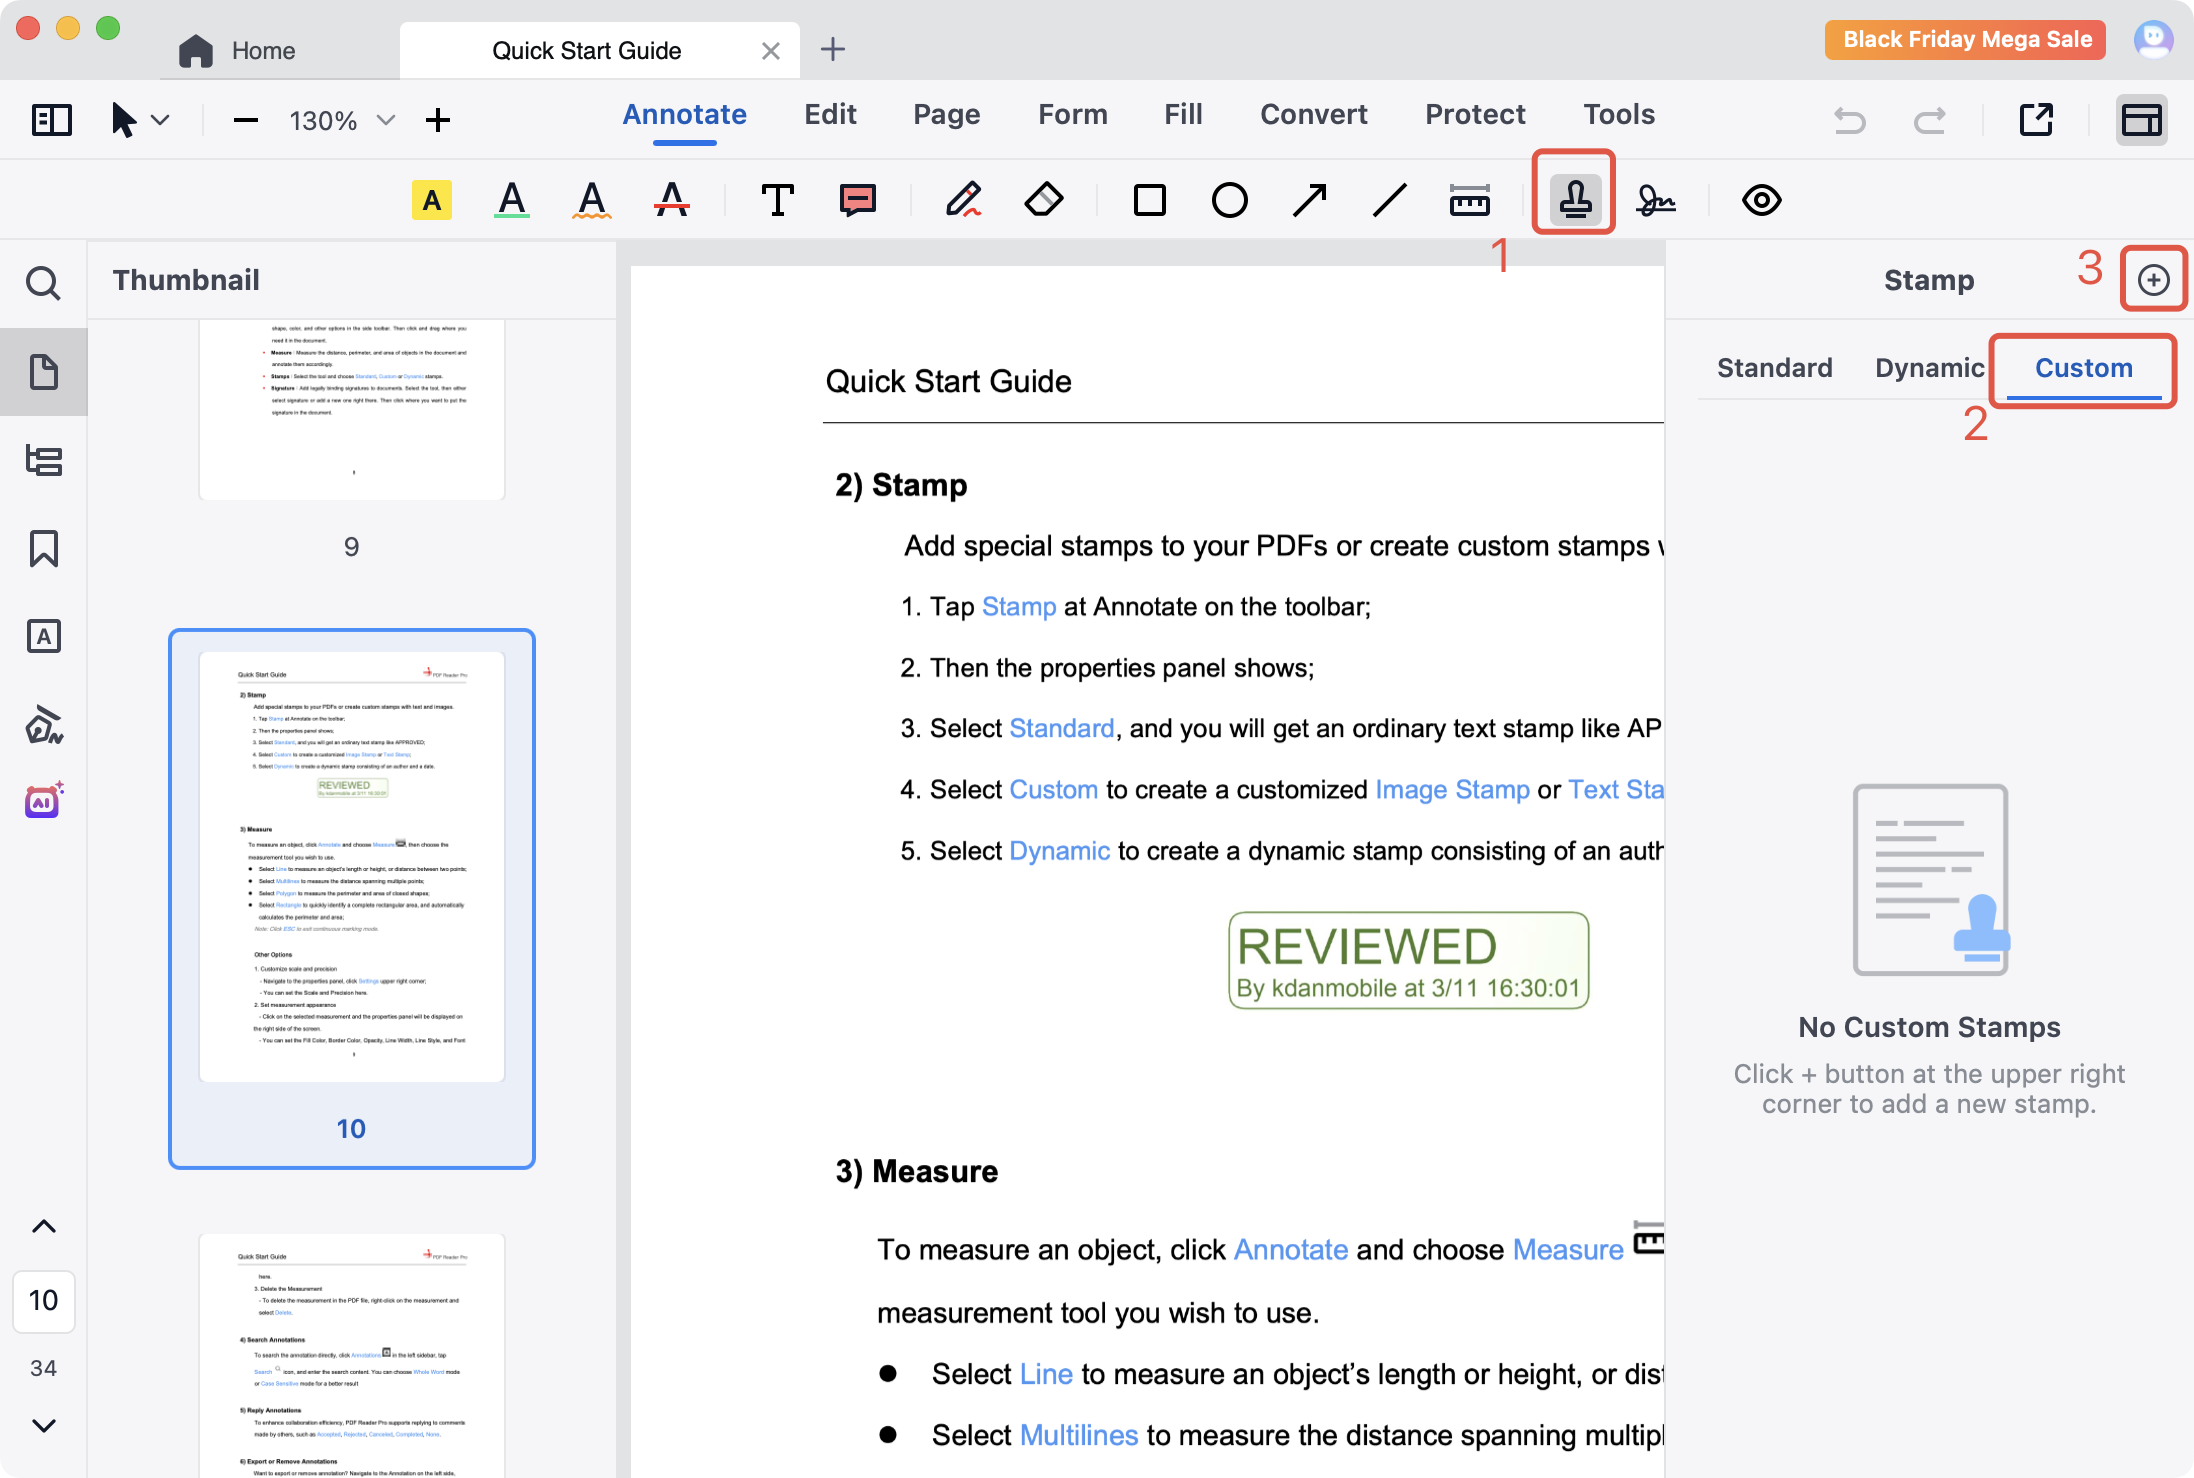Open the AI assistant in the sidebar
2194x1478 pixels.
[x=44, y=800]
